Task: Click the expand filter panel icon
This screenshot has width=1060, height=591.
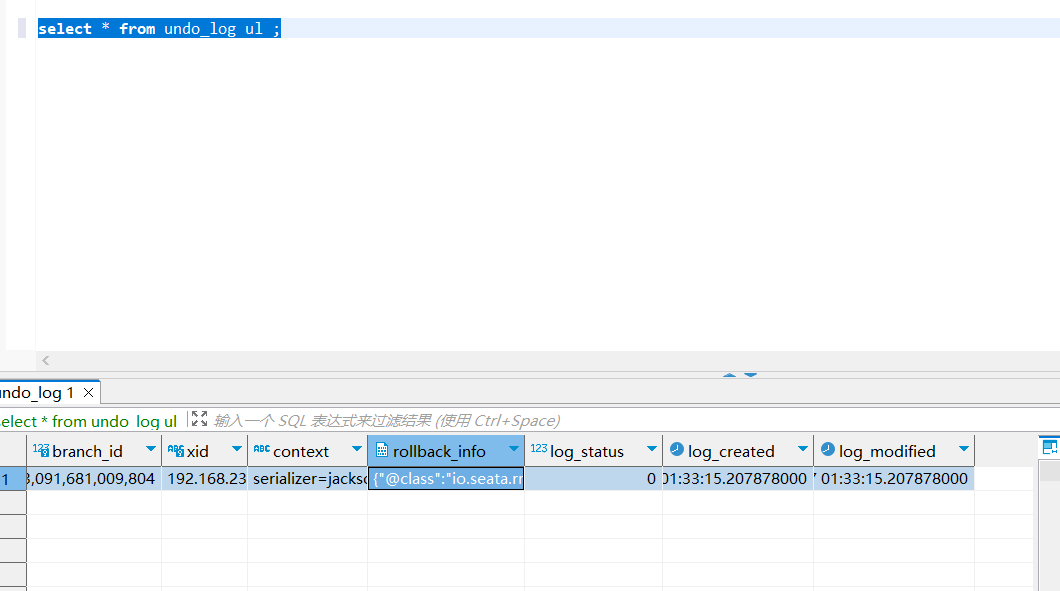Action: click(199, 420)
